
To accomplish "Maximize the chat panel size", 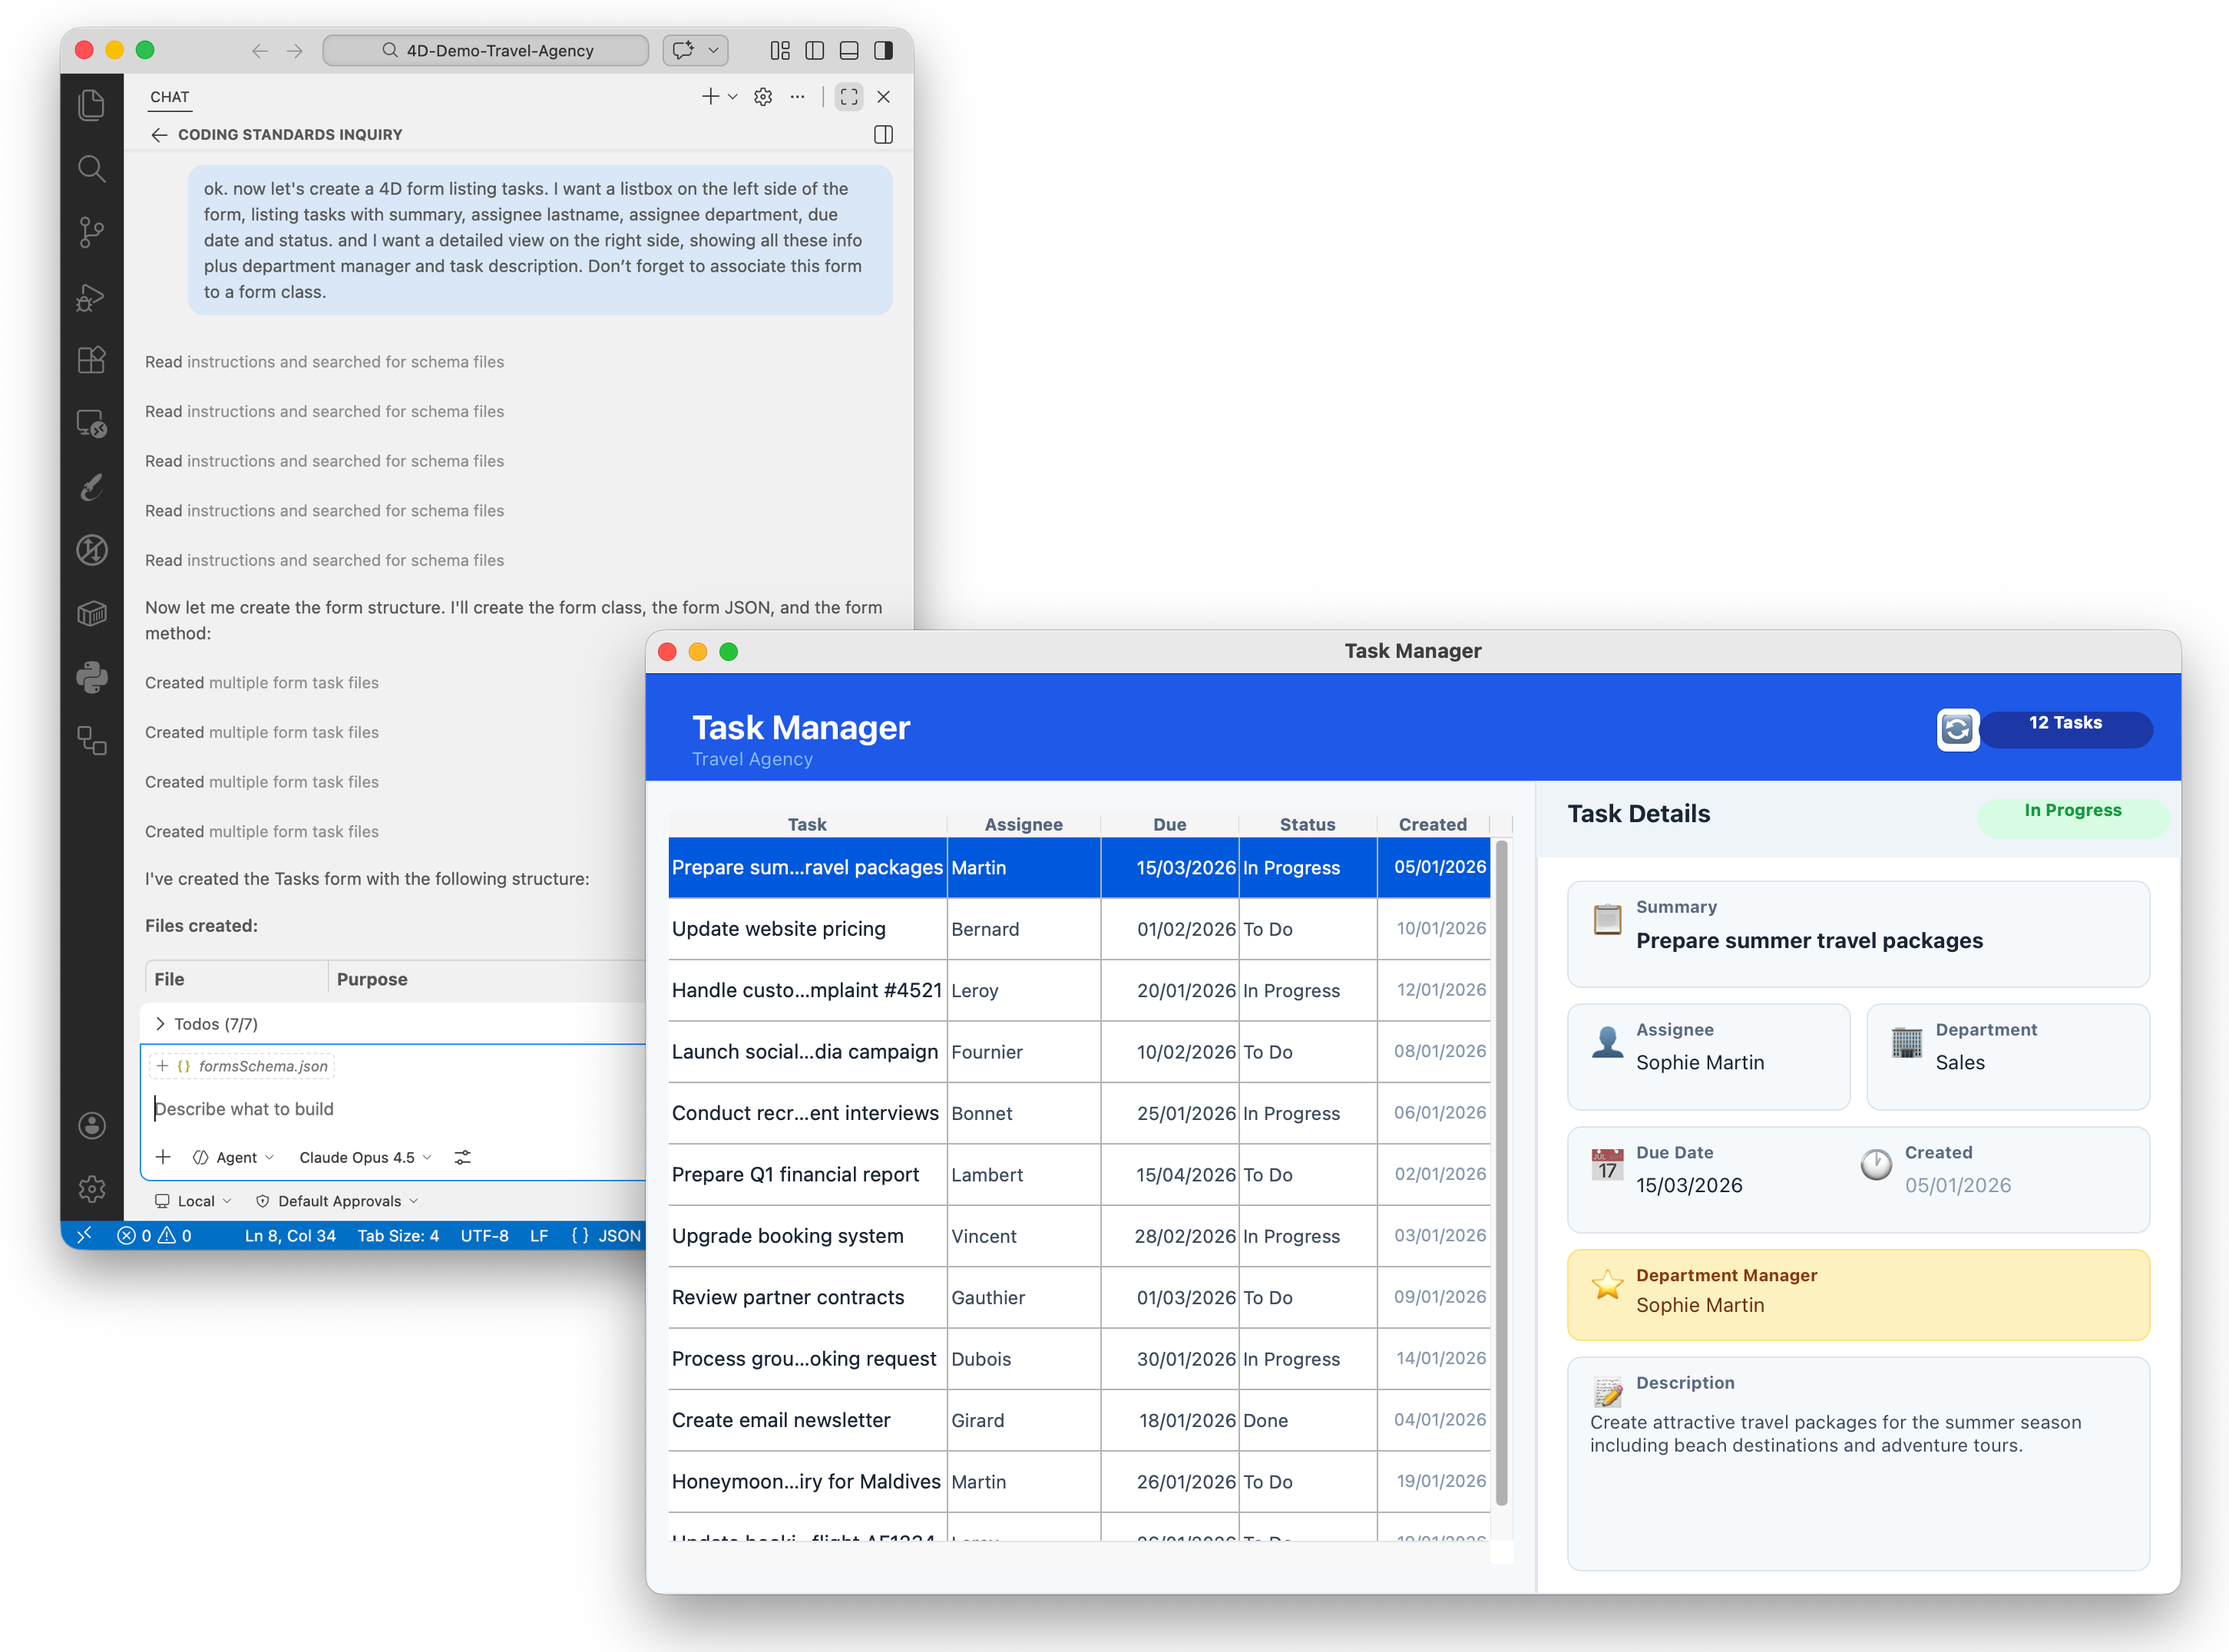I will [849, 97].
